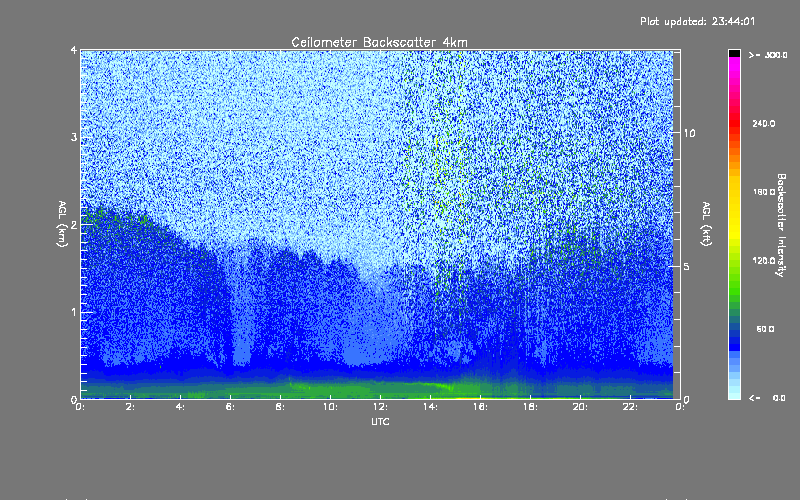Click the '180.0' colorbar value
Viewport: 800px width, 500px height.
tap(764, 192)
